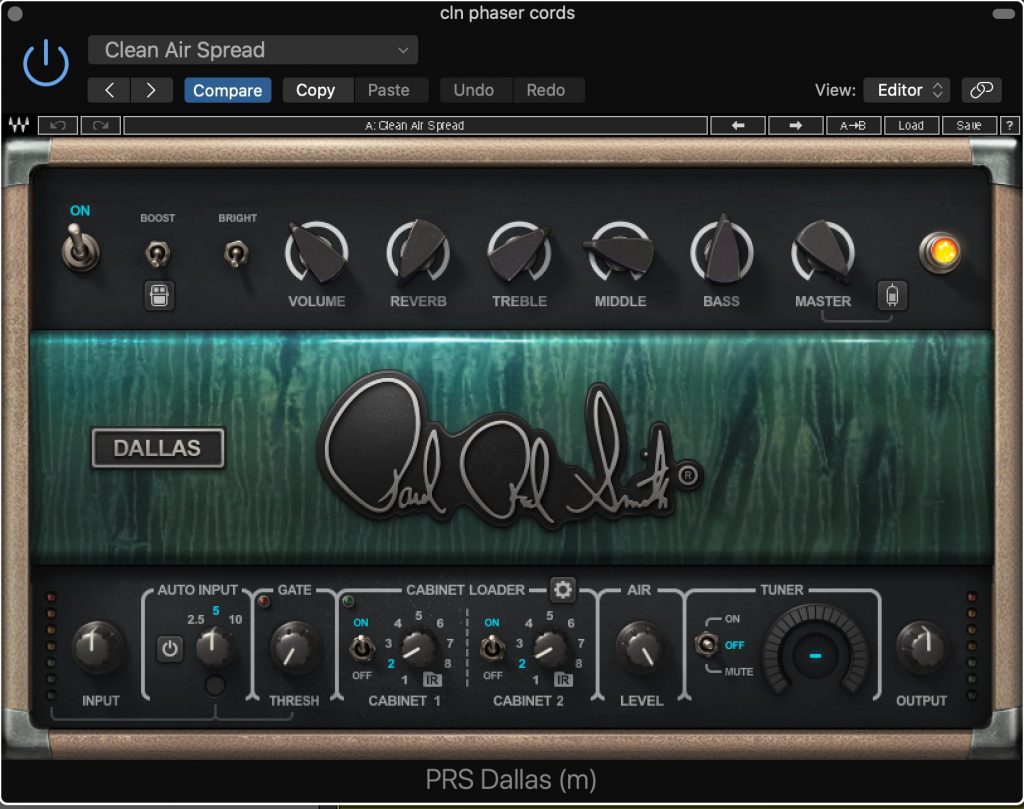Click the Treble knob

click(519, 252)
